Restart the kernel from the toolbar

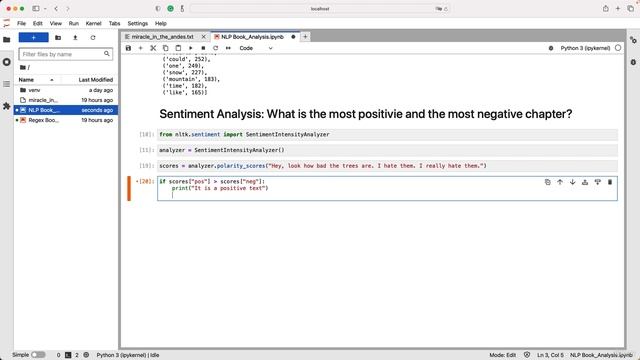click(216, 48)
